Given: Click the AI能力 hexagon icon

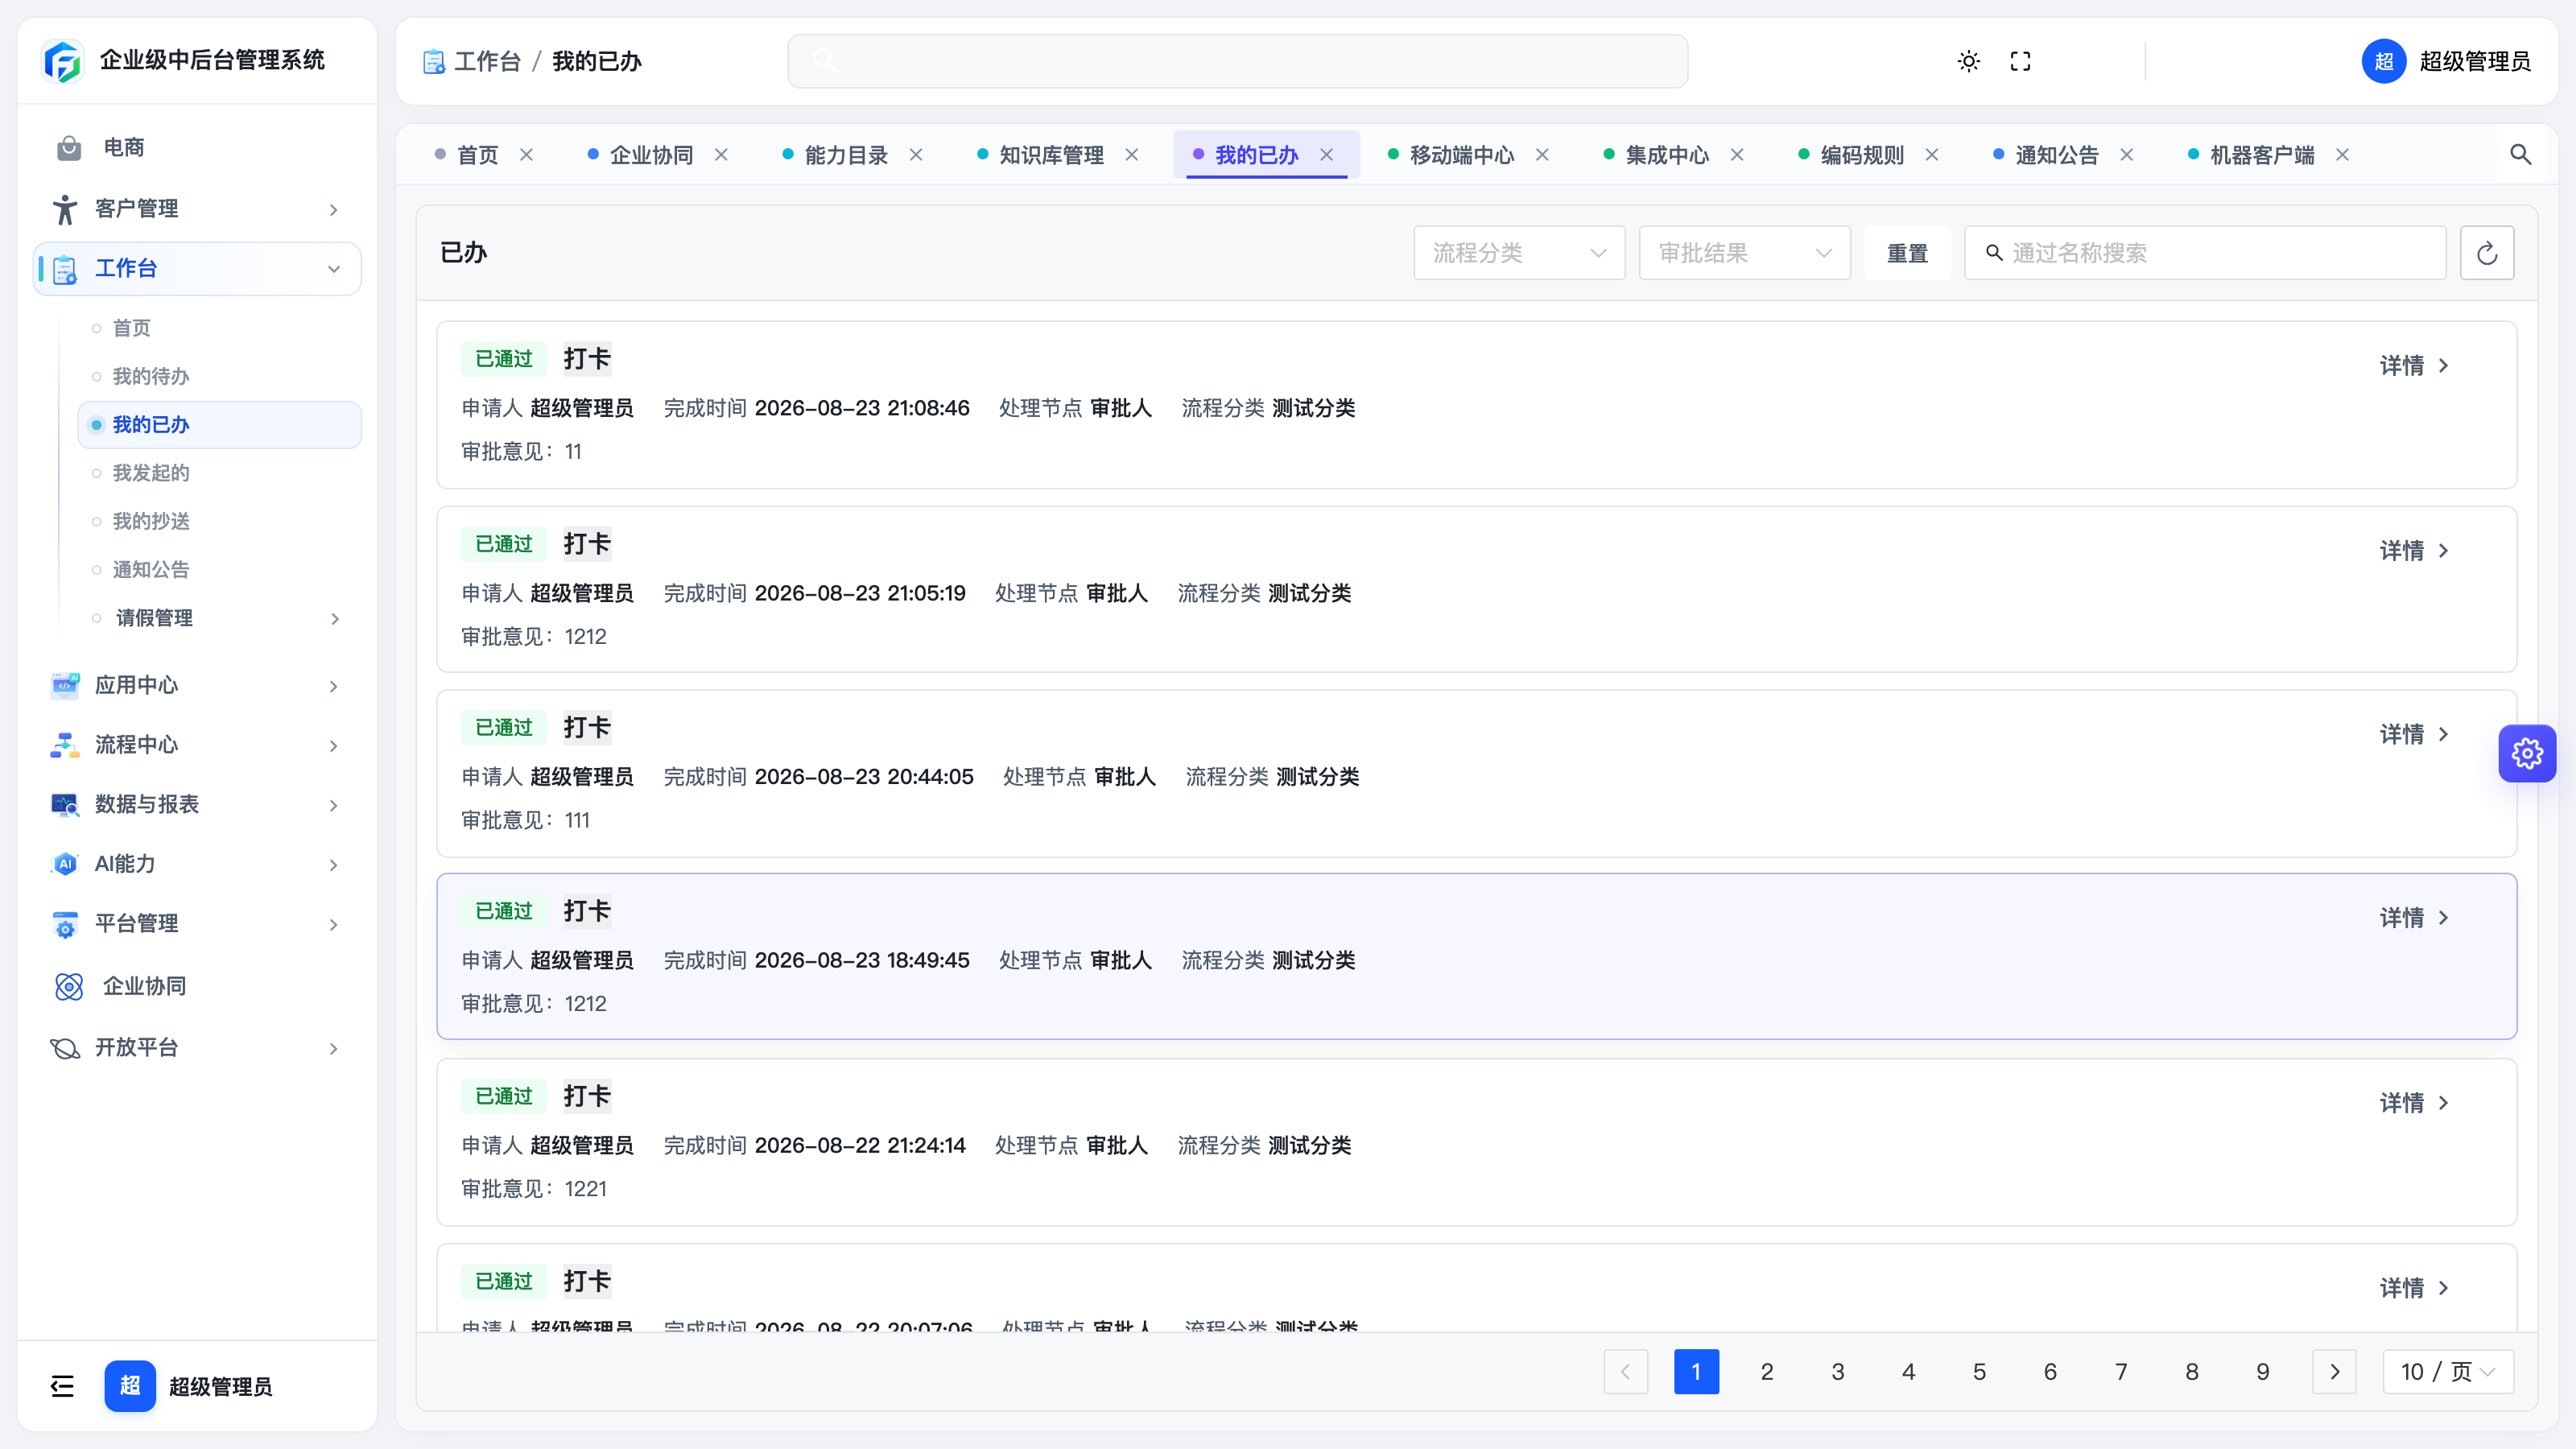Looking at the screenshot, I should (x=65, y=864).
